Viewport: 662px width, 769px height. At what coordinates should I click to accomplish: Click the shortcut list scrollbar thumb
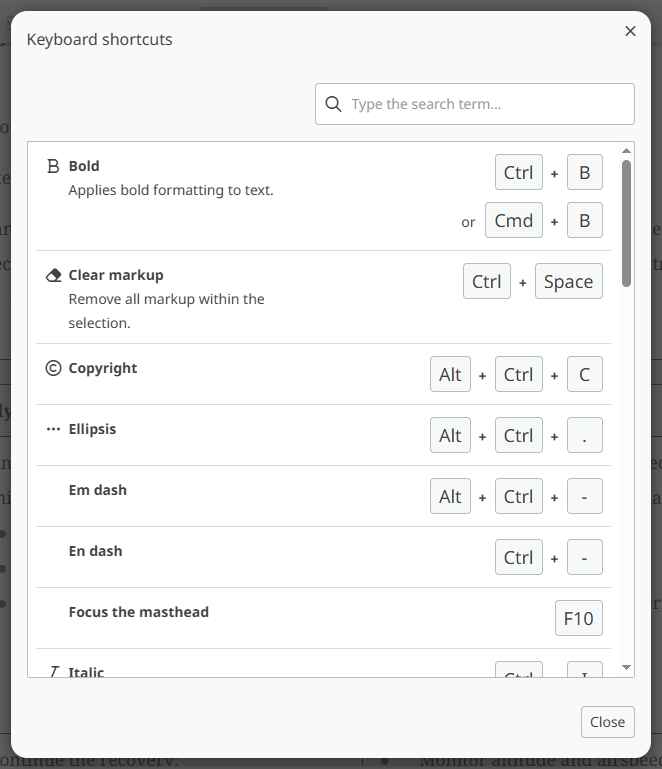(626, 222)
